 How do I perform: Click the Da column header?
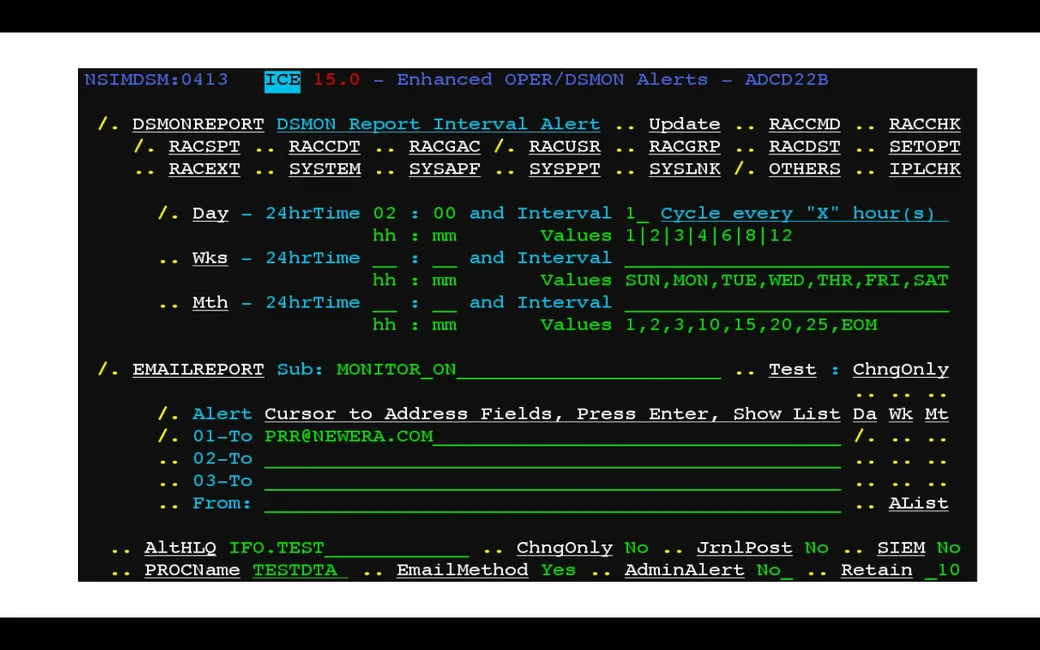865,414
